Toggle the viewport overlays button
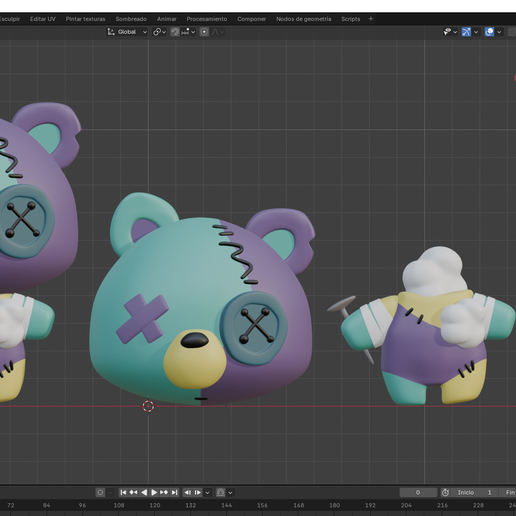 point(489,32)
